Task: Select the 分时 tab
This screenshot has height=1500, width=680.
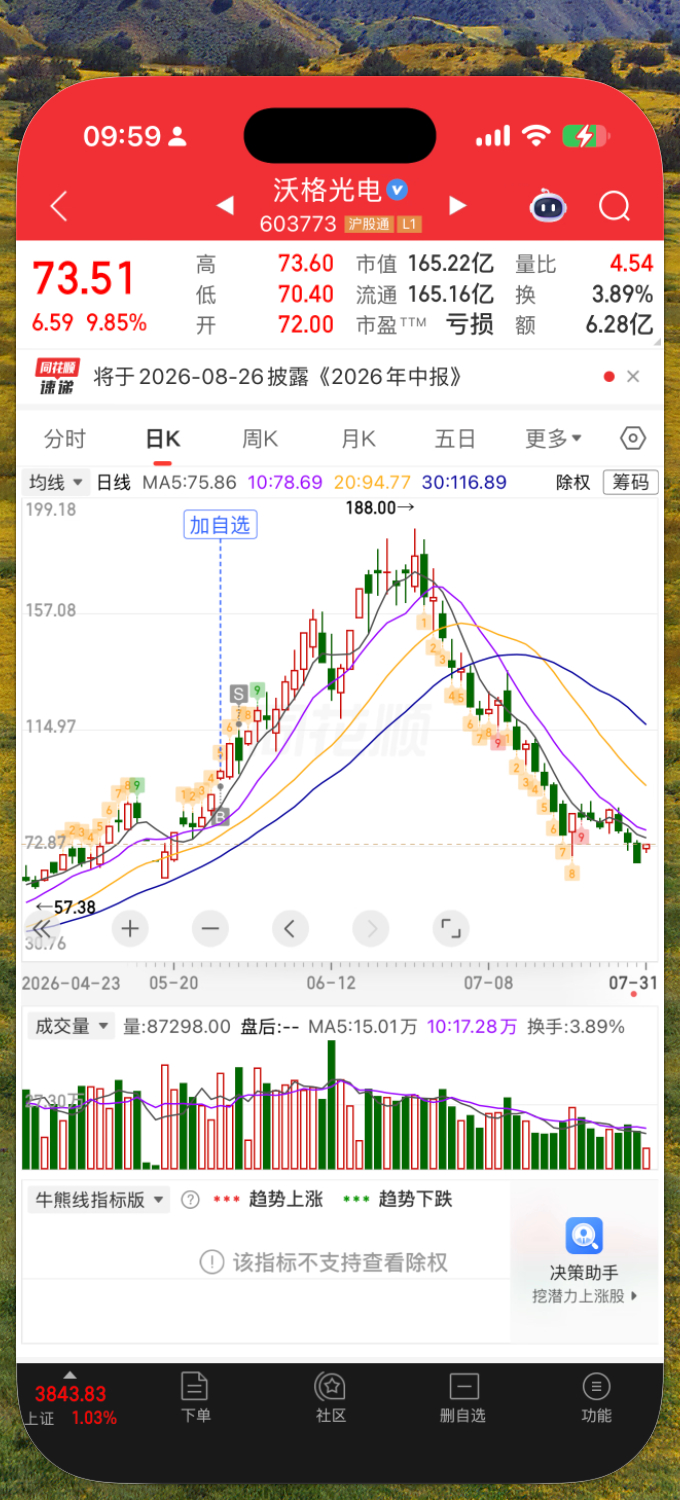Action: coord(65,438)
